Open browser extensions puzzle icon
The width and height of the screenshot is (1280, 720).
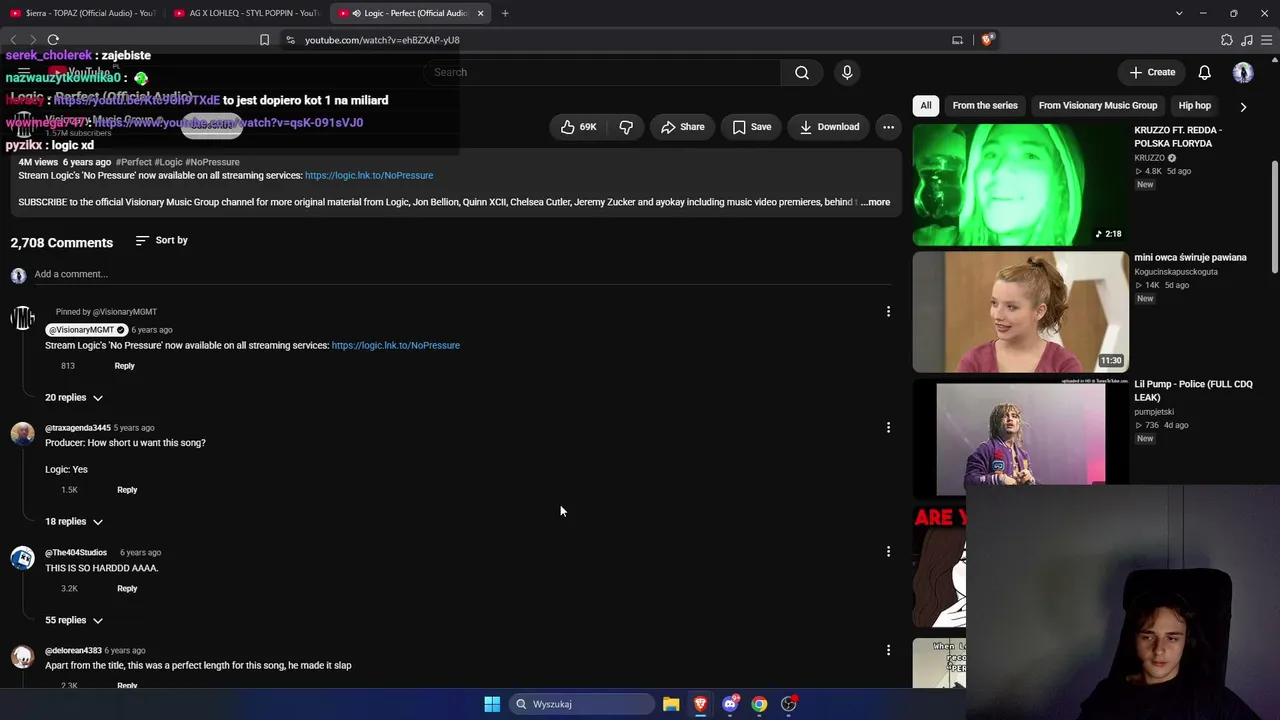coord(1227,40)
